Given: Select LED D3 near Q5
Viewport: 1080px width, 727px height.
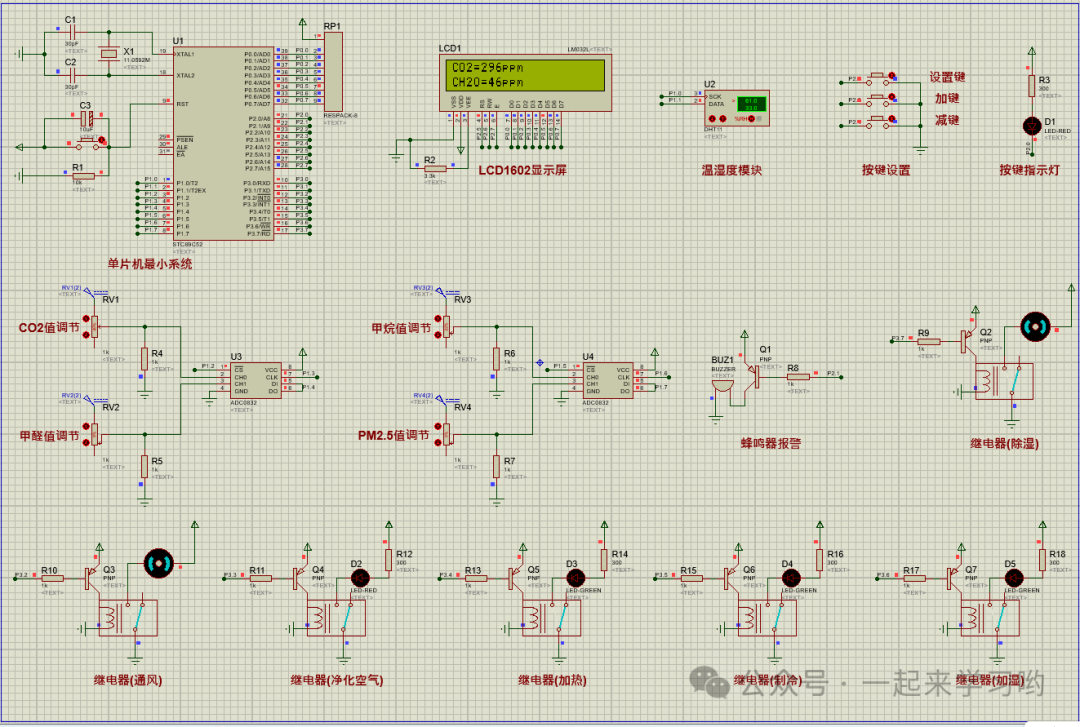Looking at the screenshot, I should coord(575,578).
